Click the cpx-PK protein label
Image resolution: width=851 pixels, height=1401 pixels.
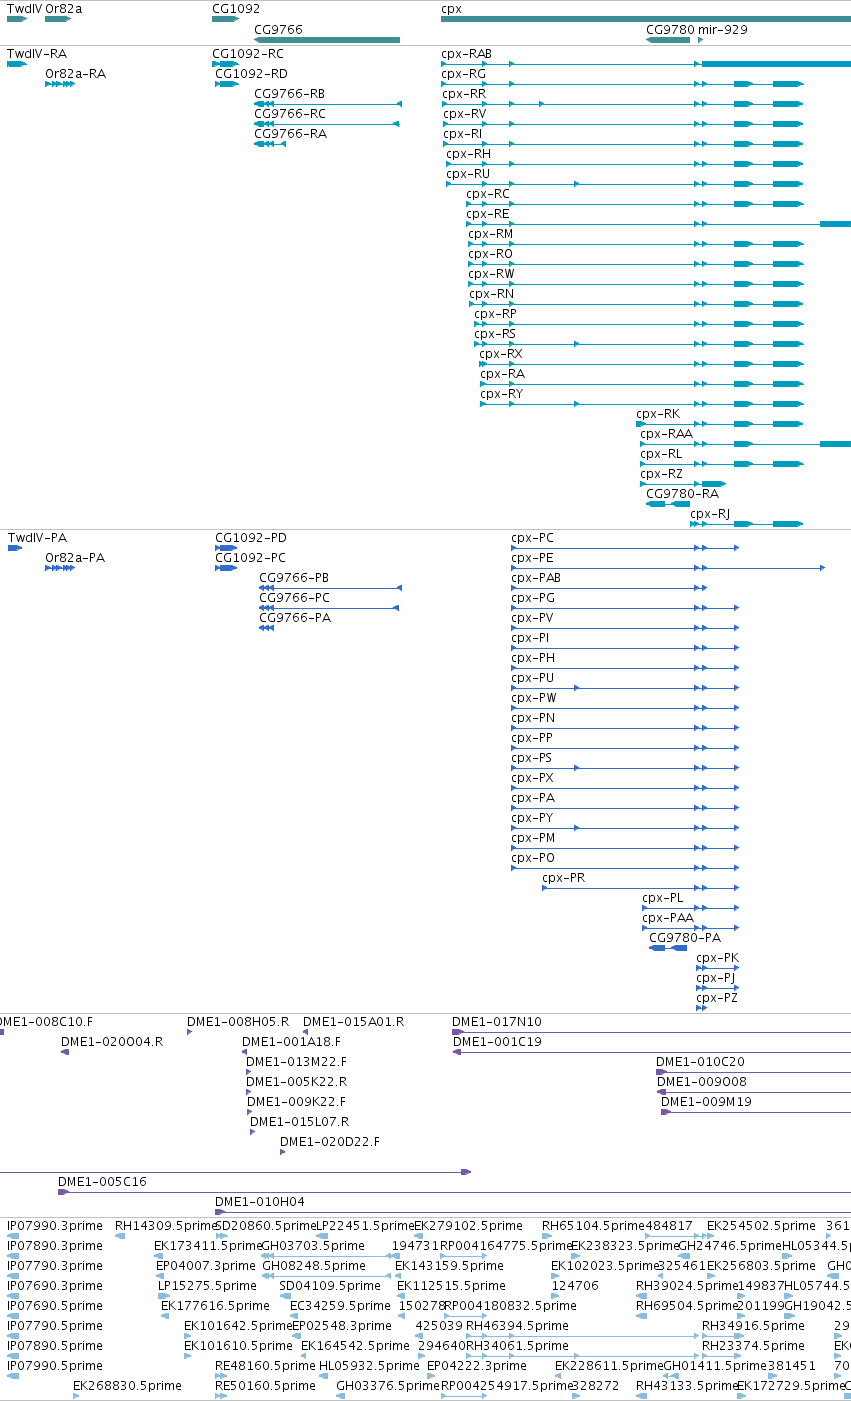717,958
